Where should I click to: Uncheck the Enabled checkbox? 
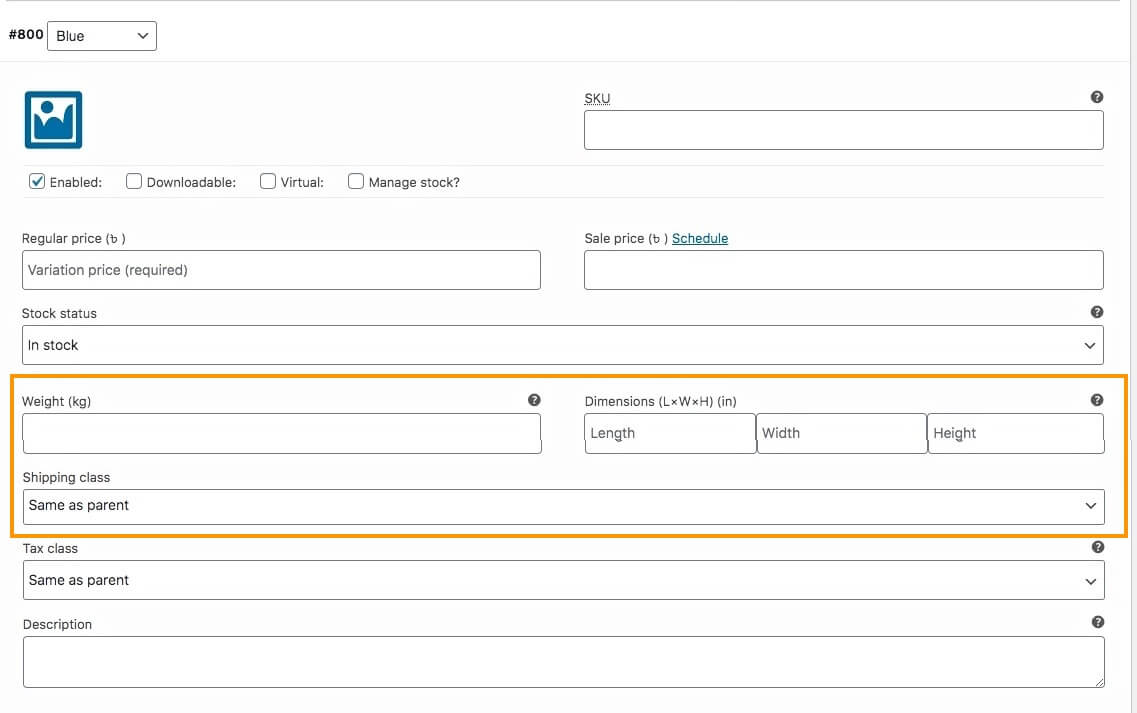pyautogui.click(x=37, y=182)
